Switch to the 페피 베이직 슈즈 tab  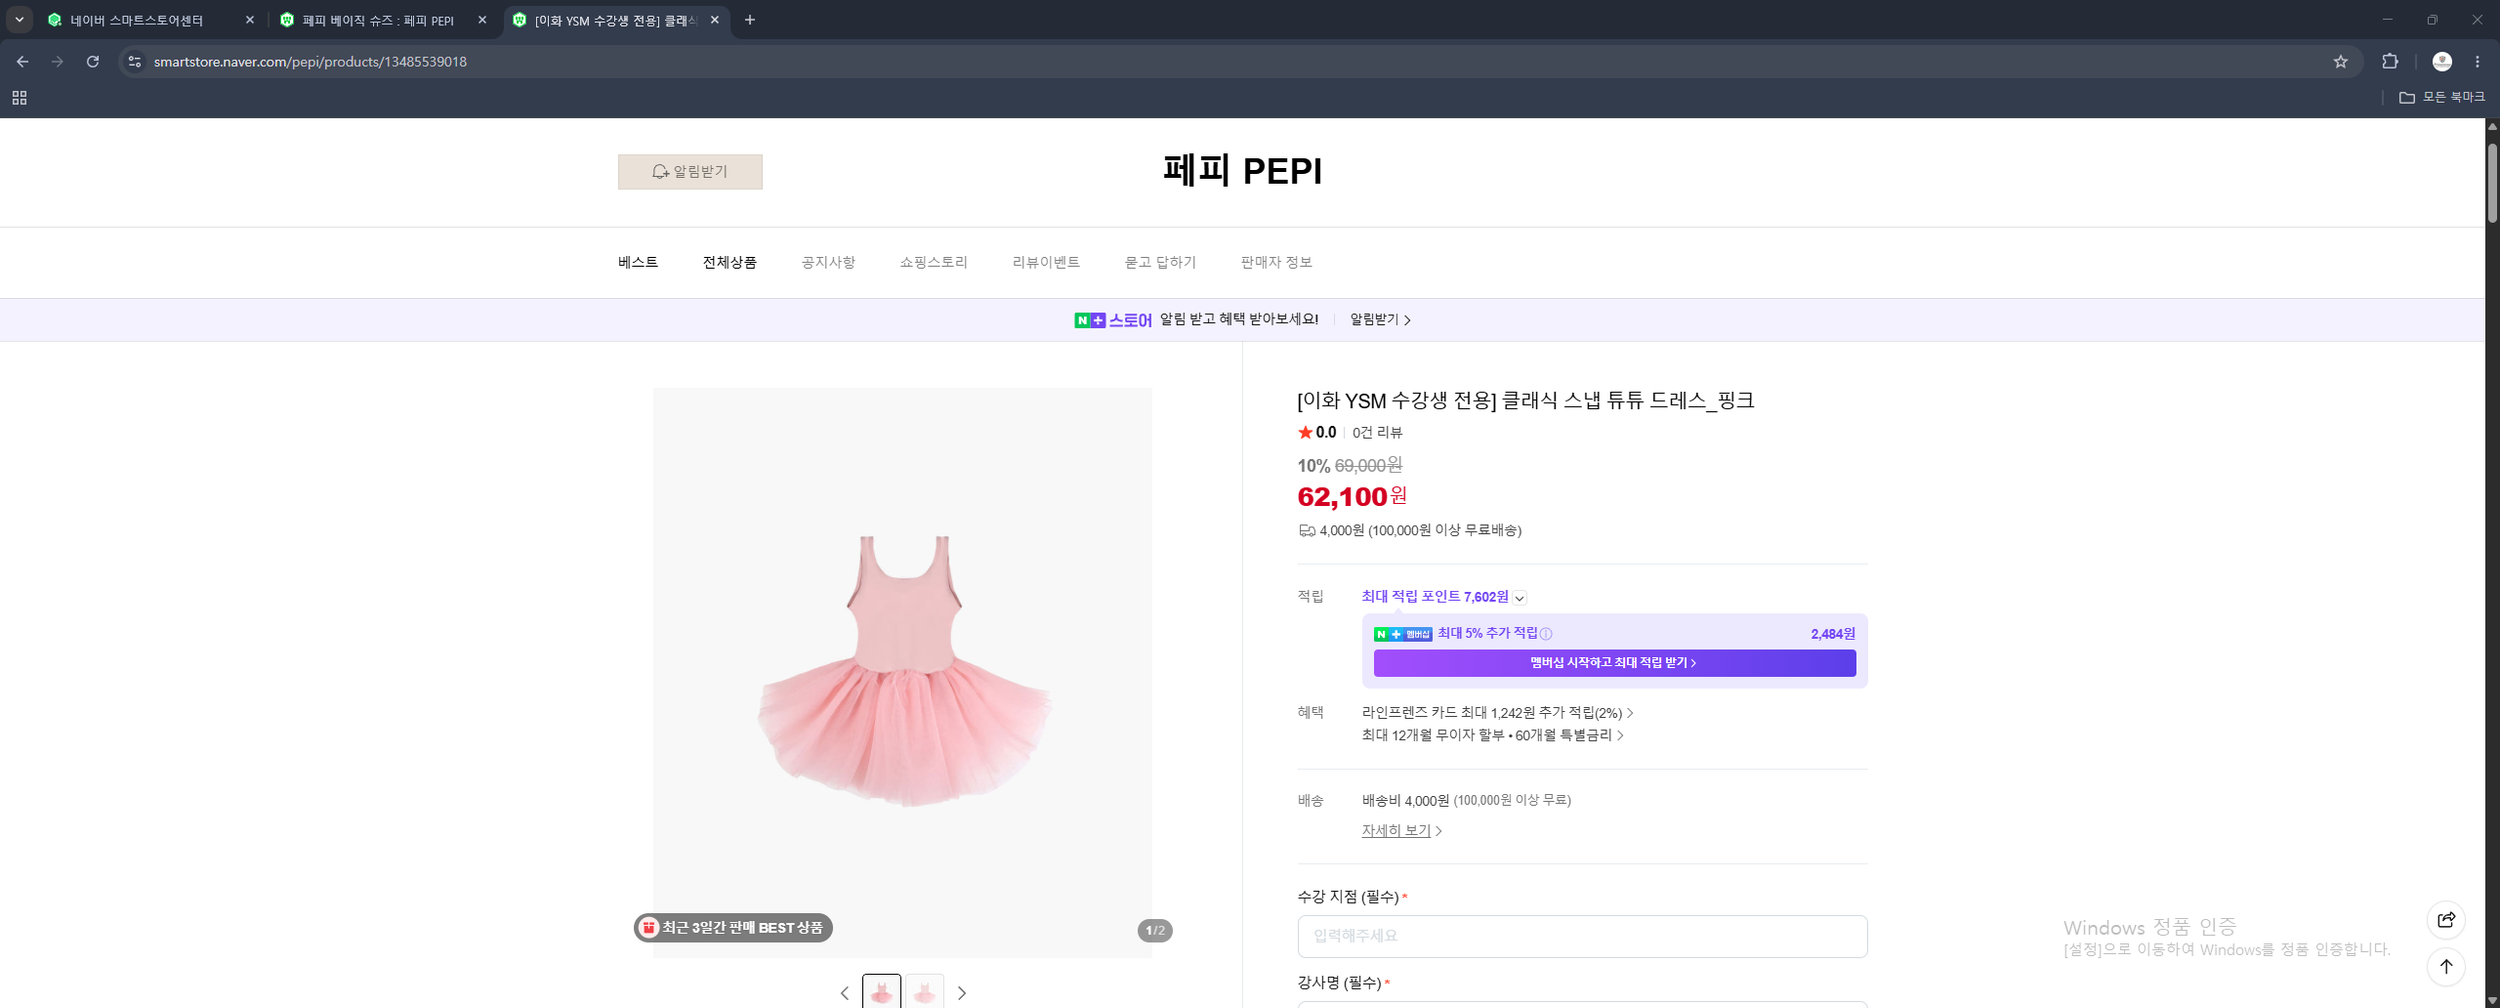tap(378, 20)
